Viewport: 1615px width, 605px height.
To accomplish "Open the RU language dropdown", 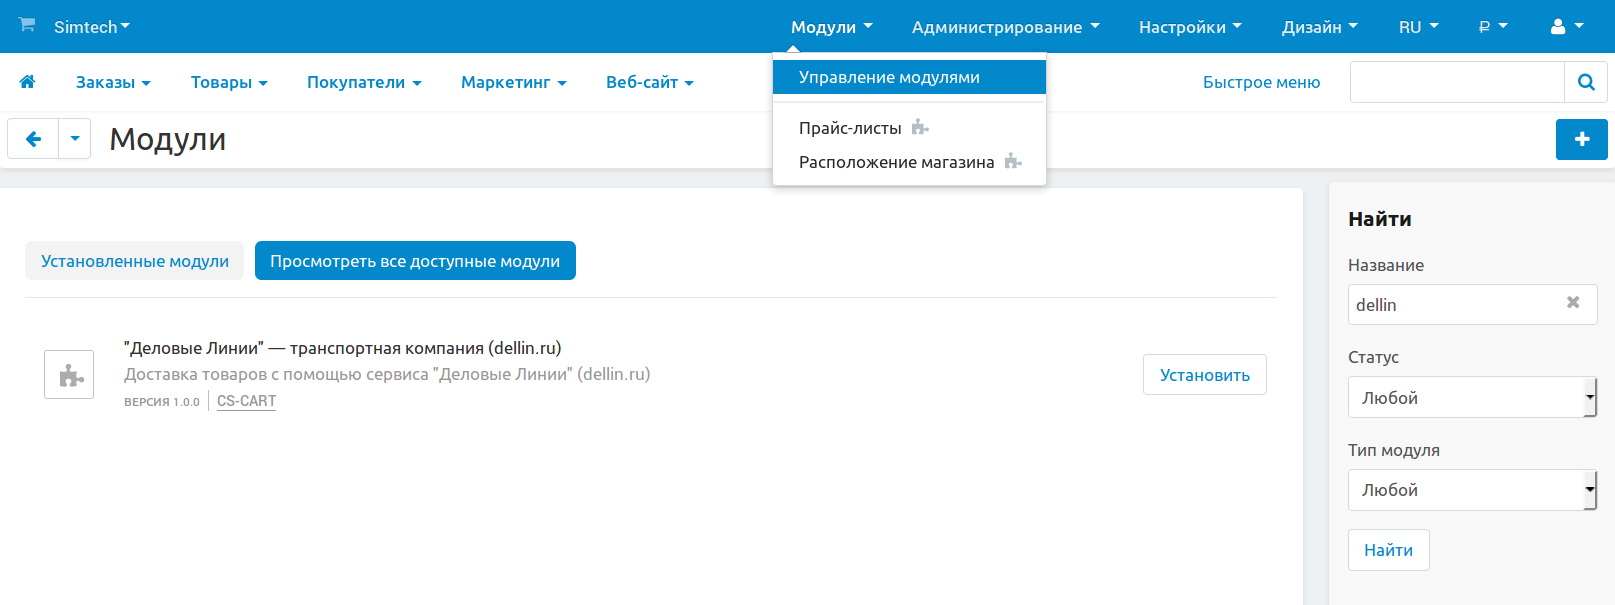I will point(1417,27).
